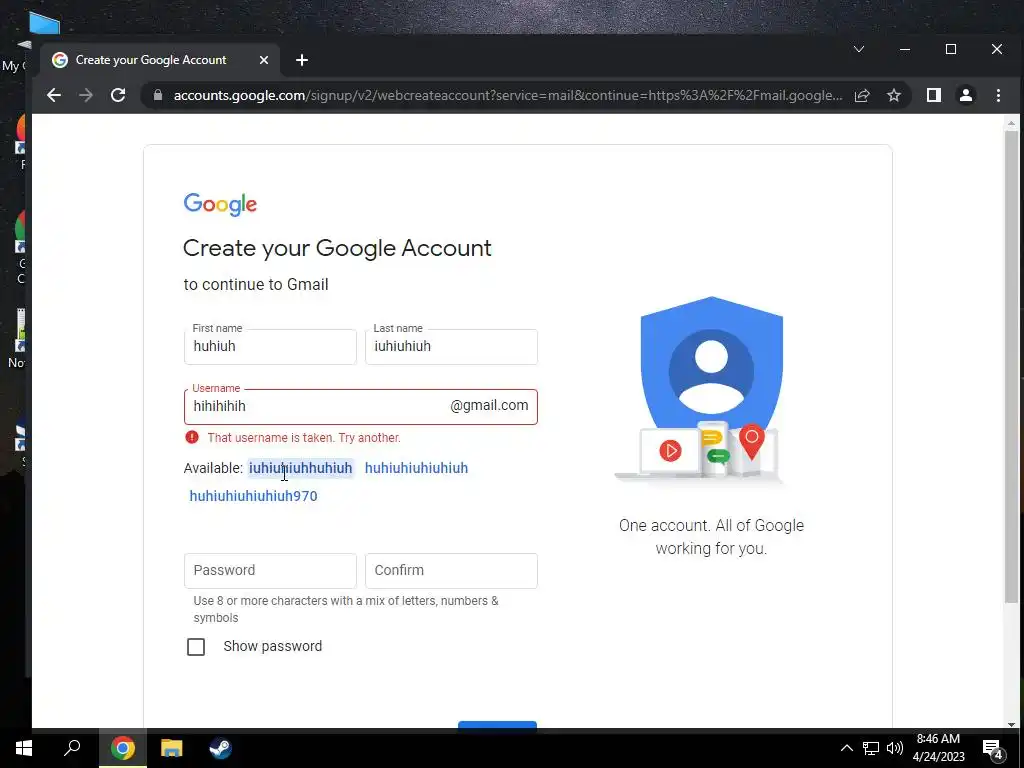Click the blue button at the form bottom
1024x768 pixels.
[x=498, y=725]
